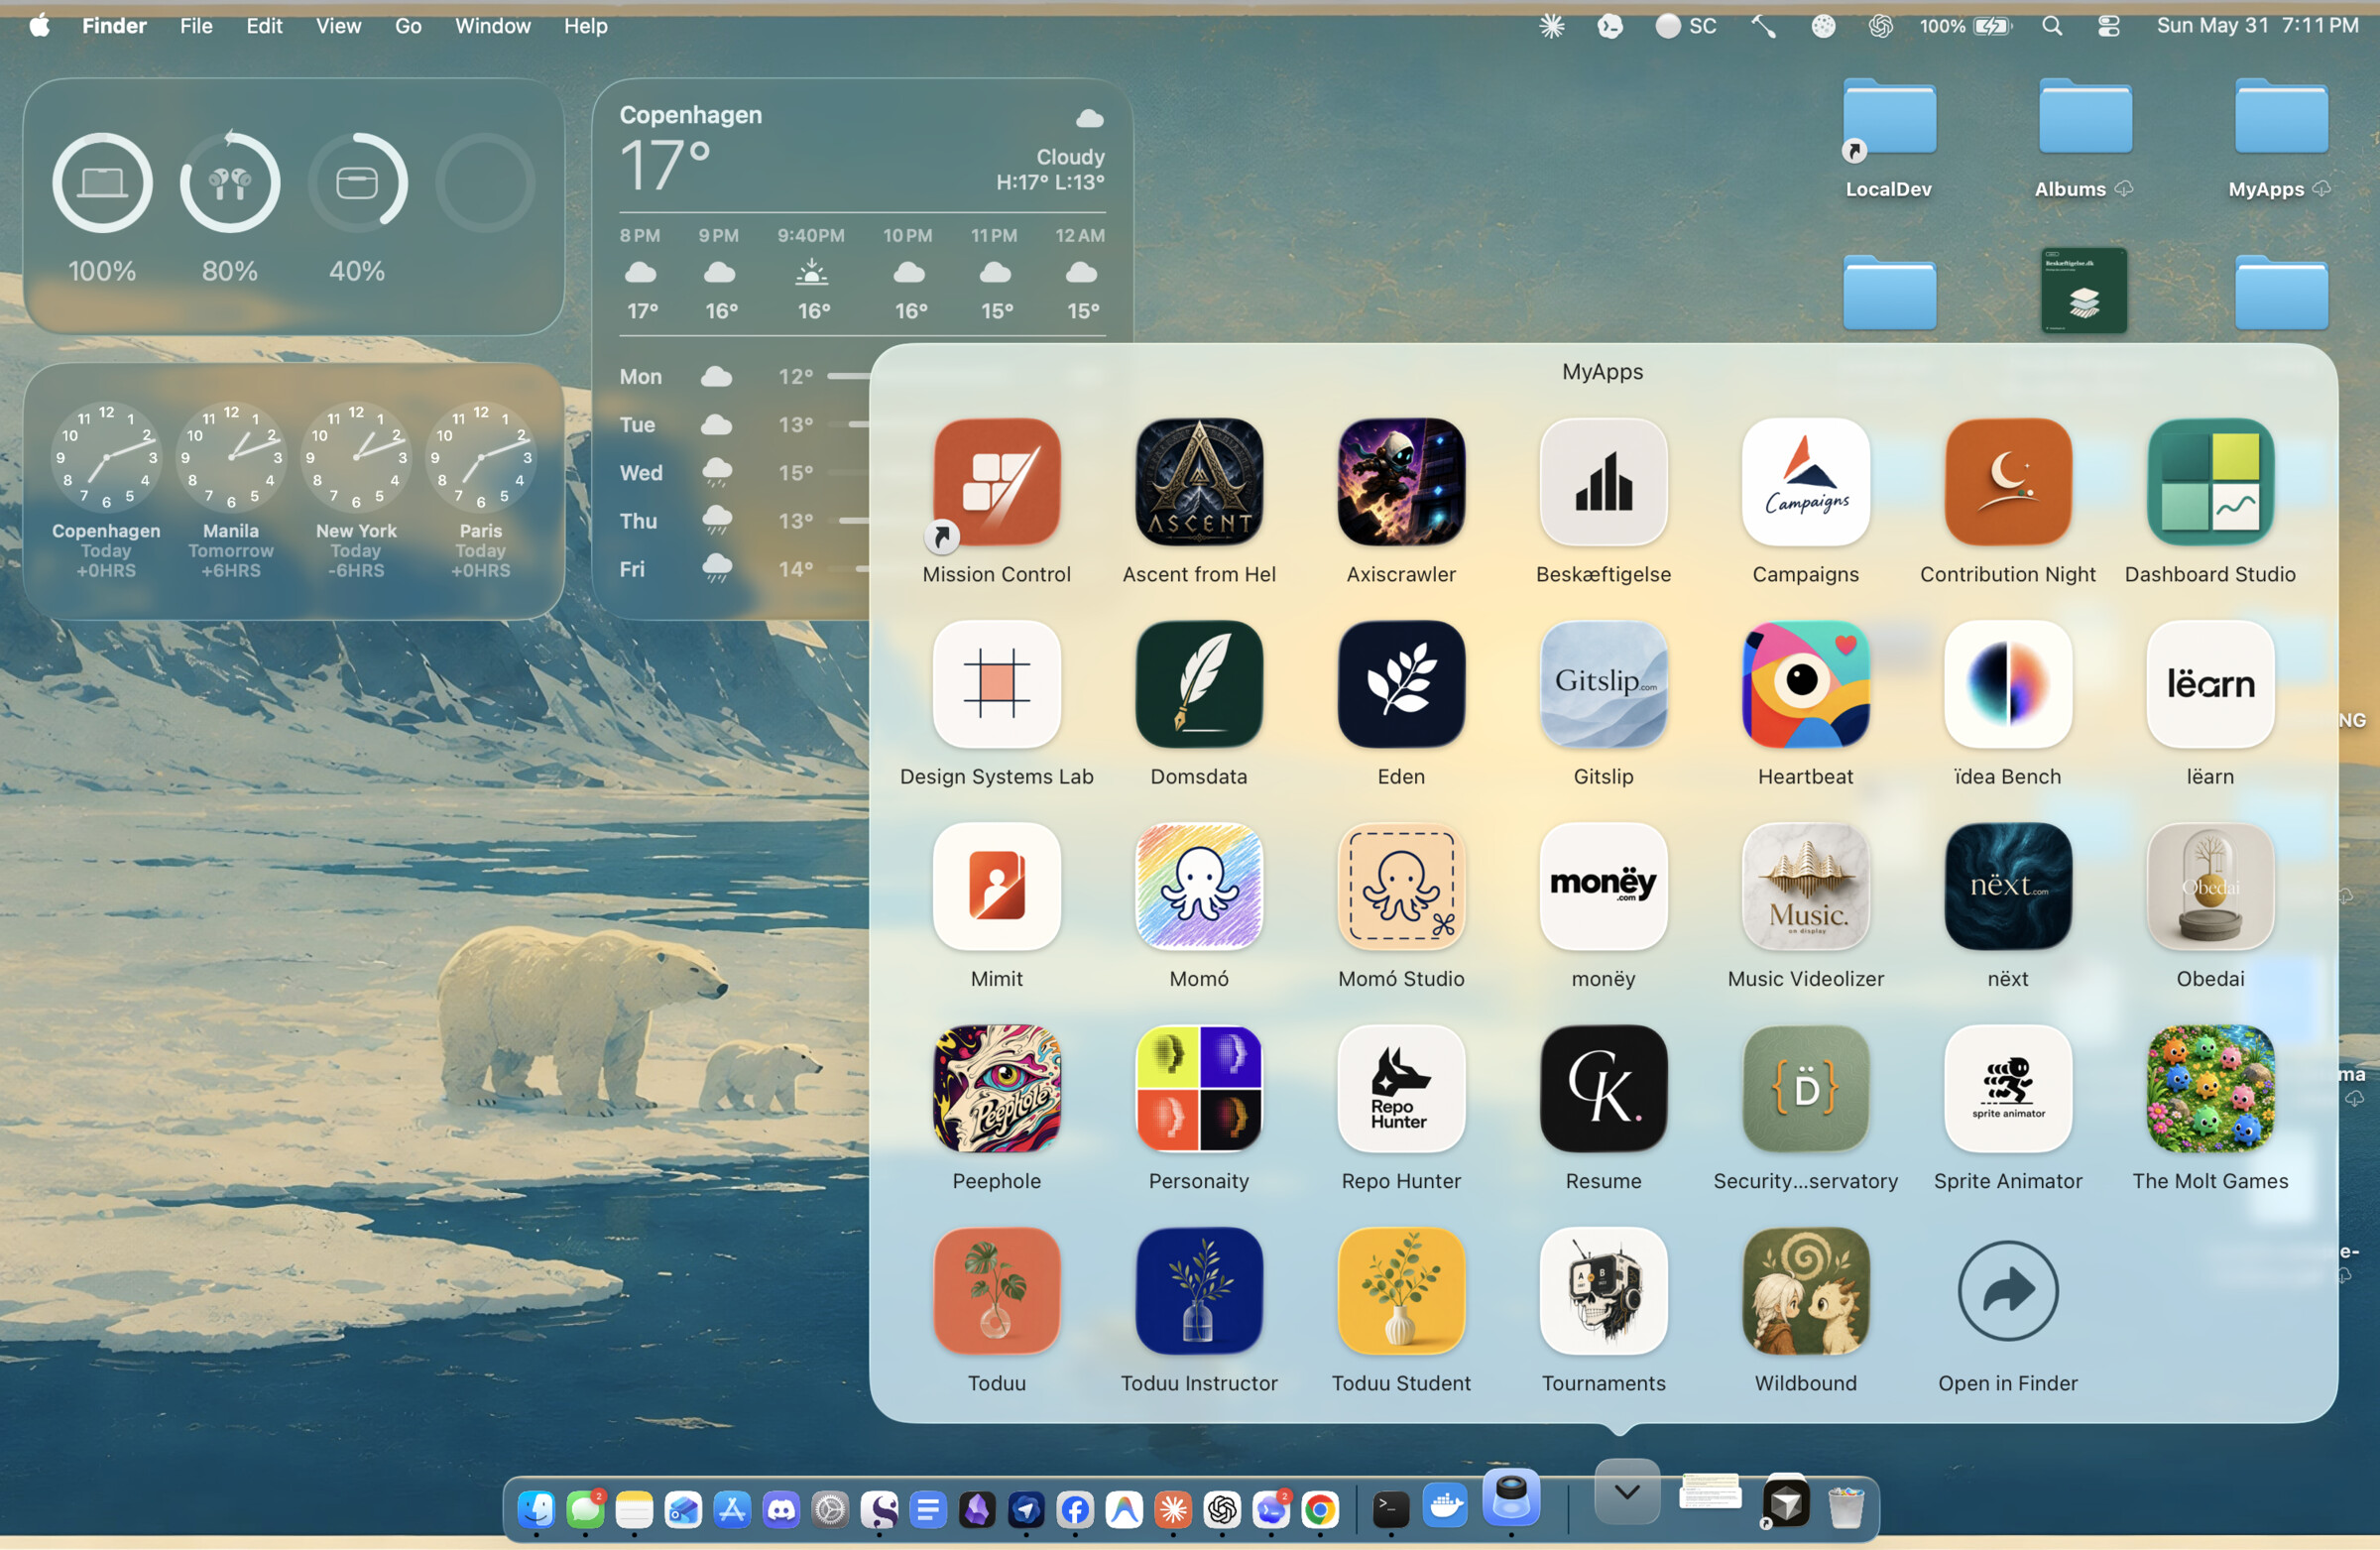Open the Music Videolizer app
Image resolution: width=2380 pixels, height=1550 pixels.
[x=1805, y=886]
